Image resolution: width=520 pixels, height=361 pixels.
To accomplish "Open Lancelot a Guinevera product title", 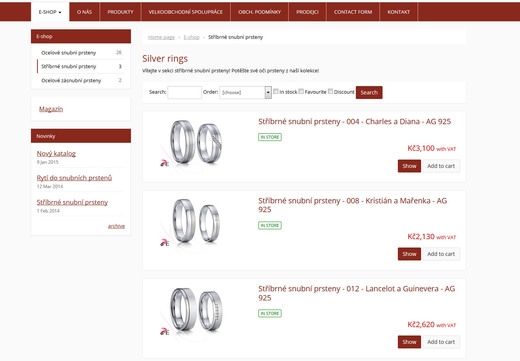I will click(x=357, y=293).
